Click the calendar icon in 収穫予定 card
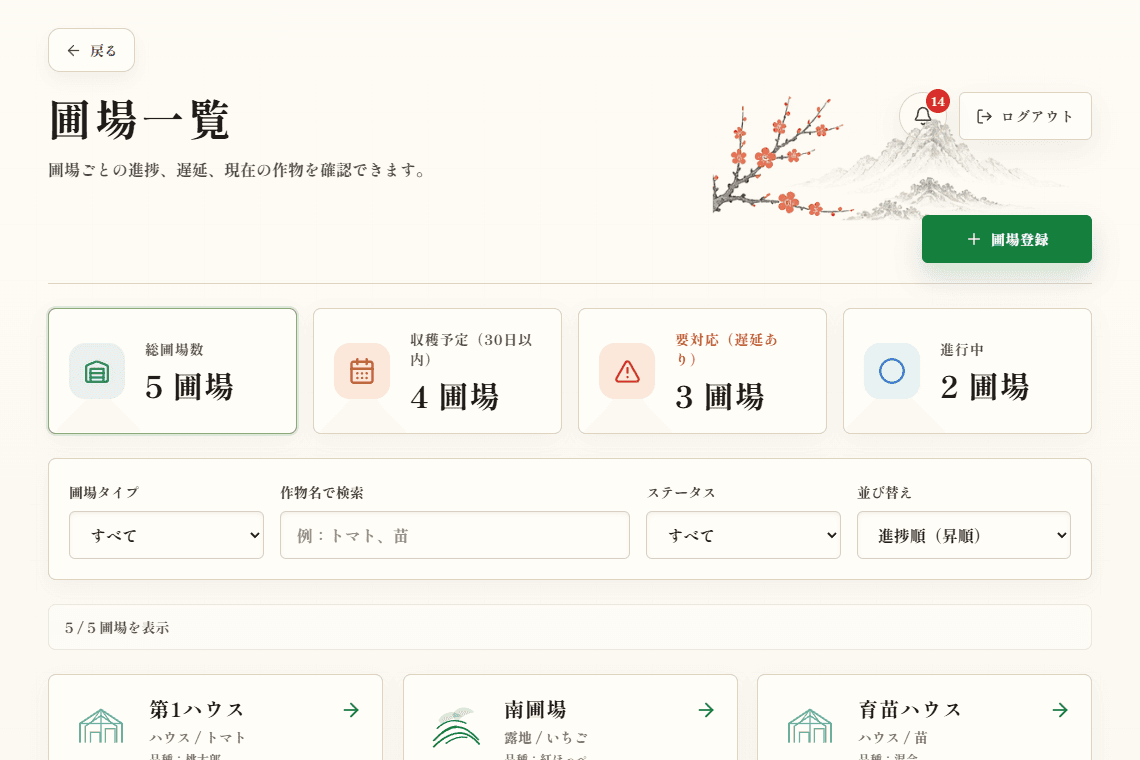Screen dimensions: 1140x760 pos(362,372)
